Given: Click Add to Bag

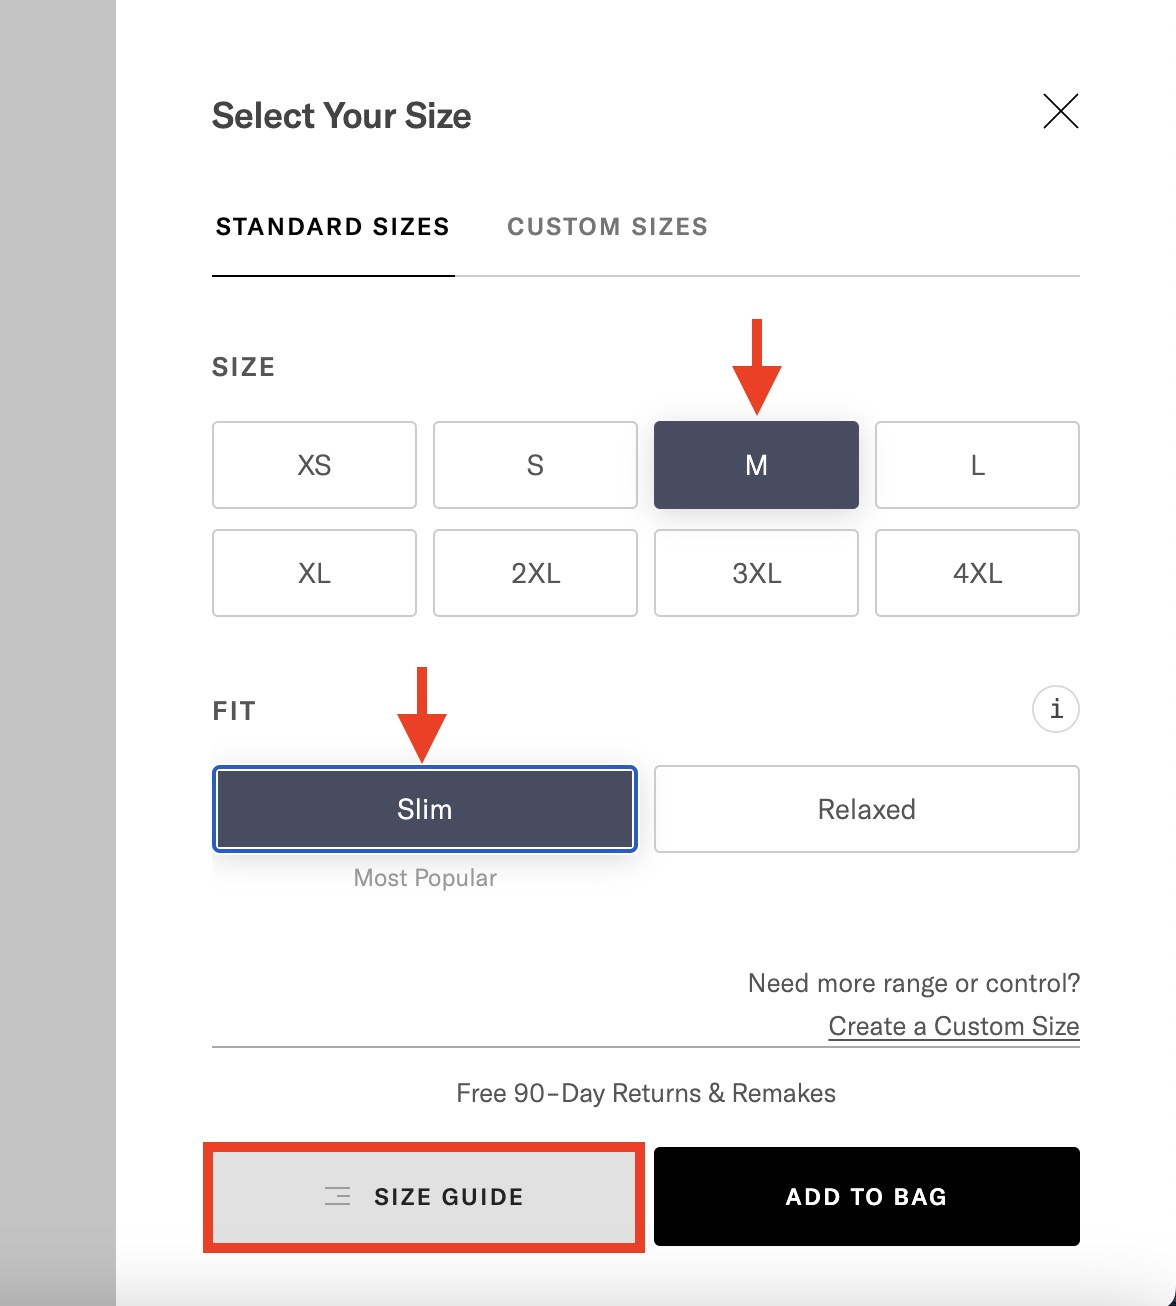Looking at the screenshot, I should pyautogui.click(x=866, y=1196).
